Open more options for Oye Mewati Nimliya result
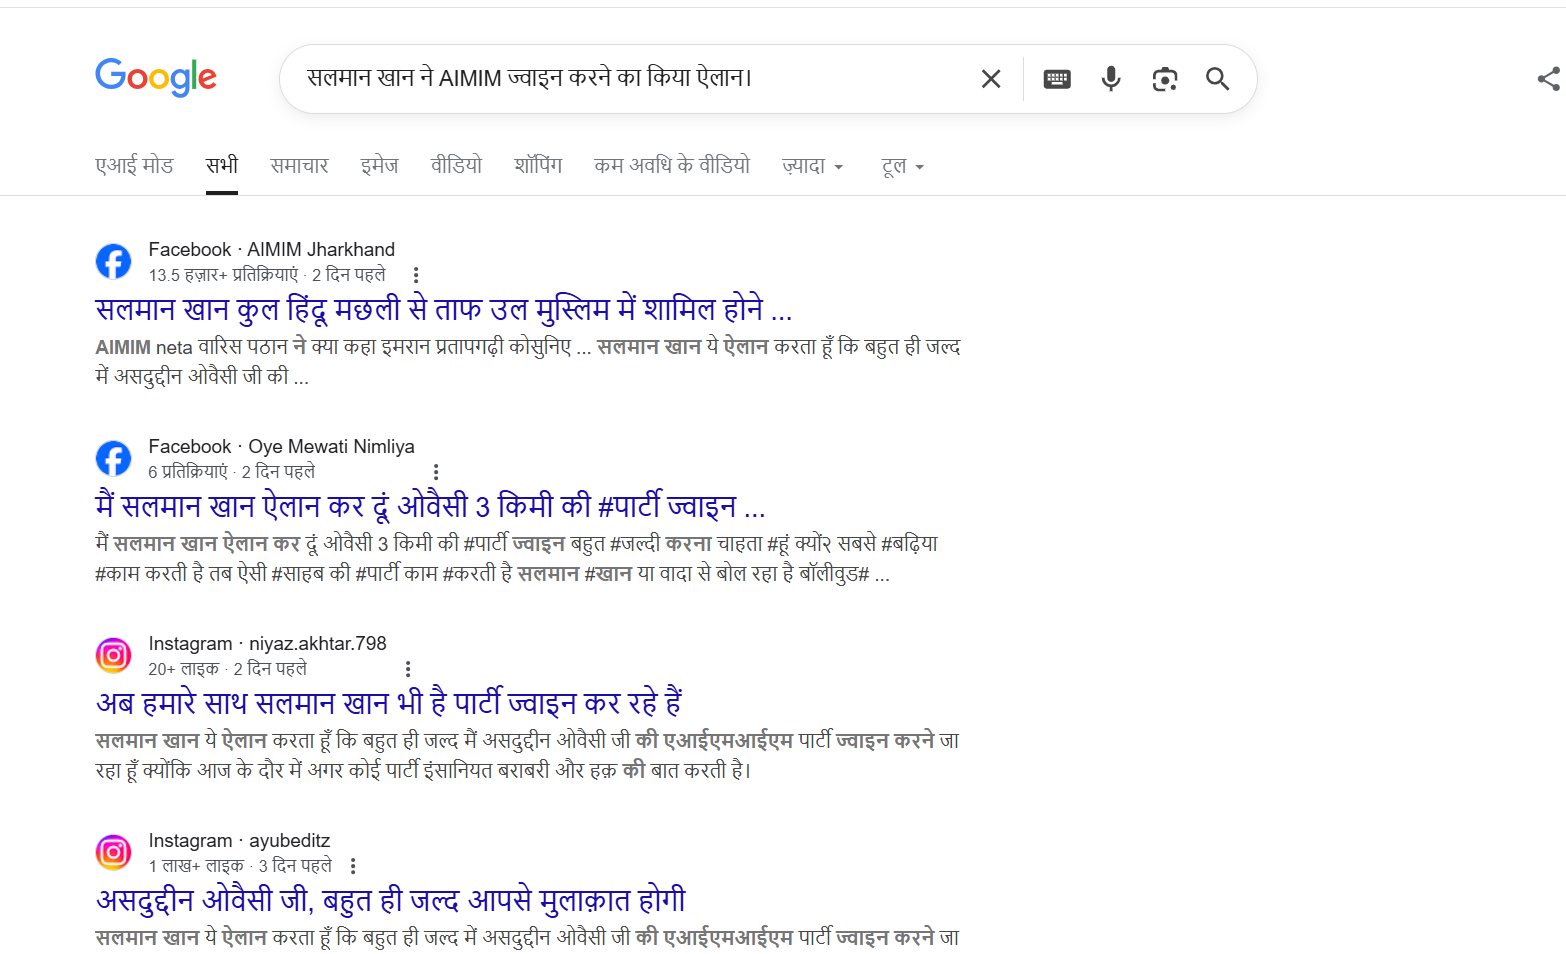This screenshot has width=1566, height=954. click(436, 472)
